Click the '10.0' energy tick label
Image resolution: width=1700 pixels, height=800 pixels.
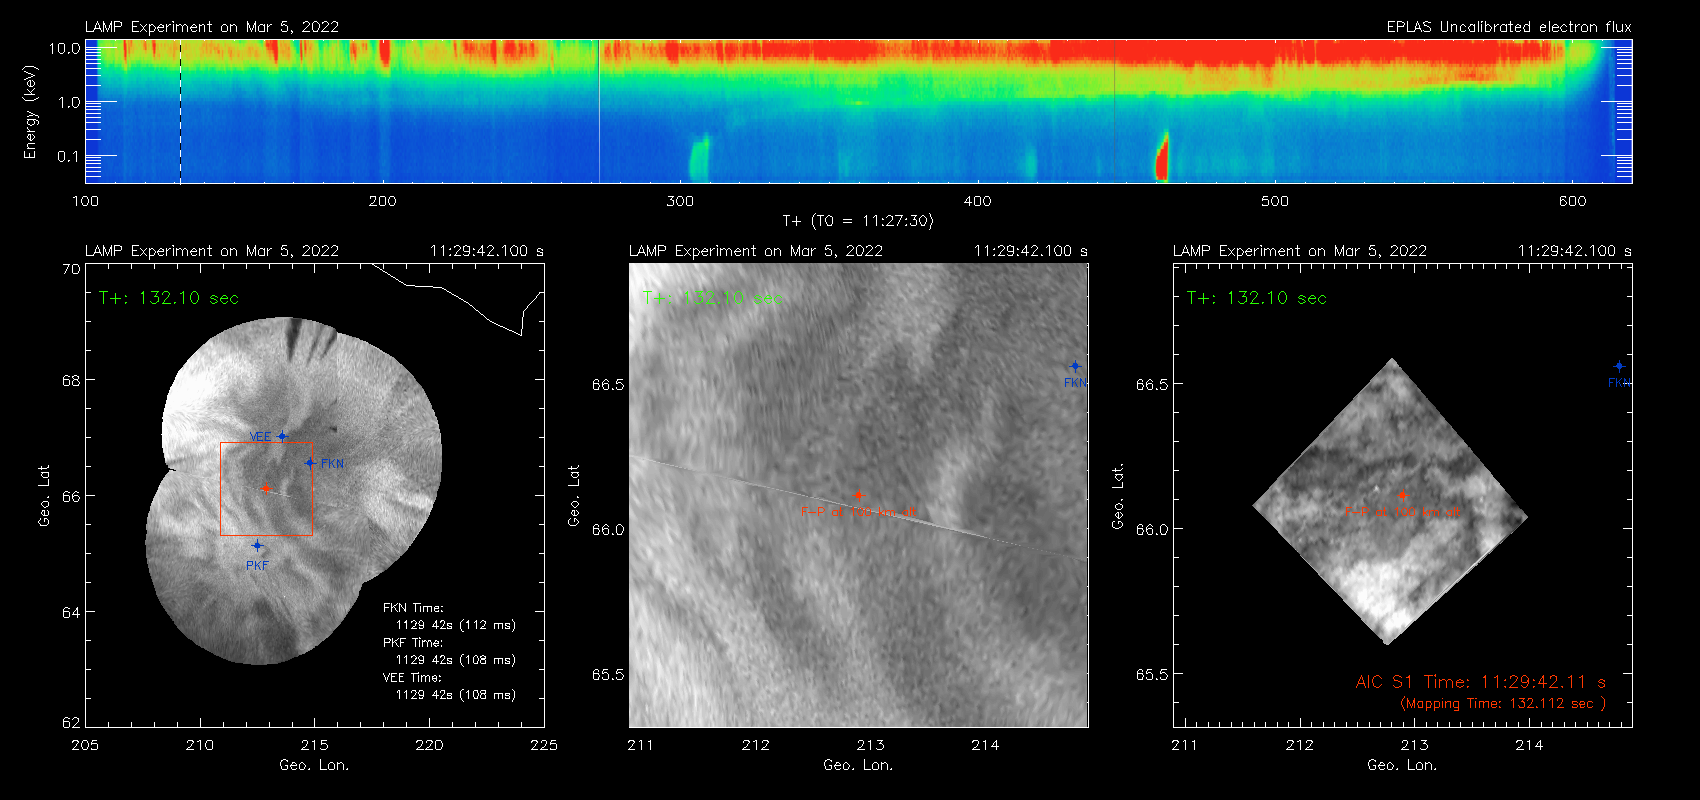pyautogui.click(x=65, y=48)
